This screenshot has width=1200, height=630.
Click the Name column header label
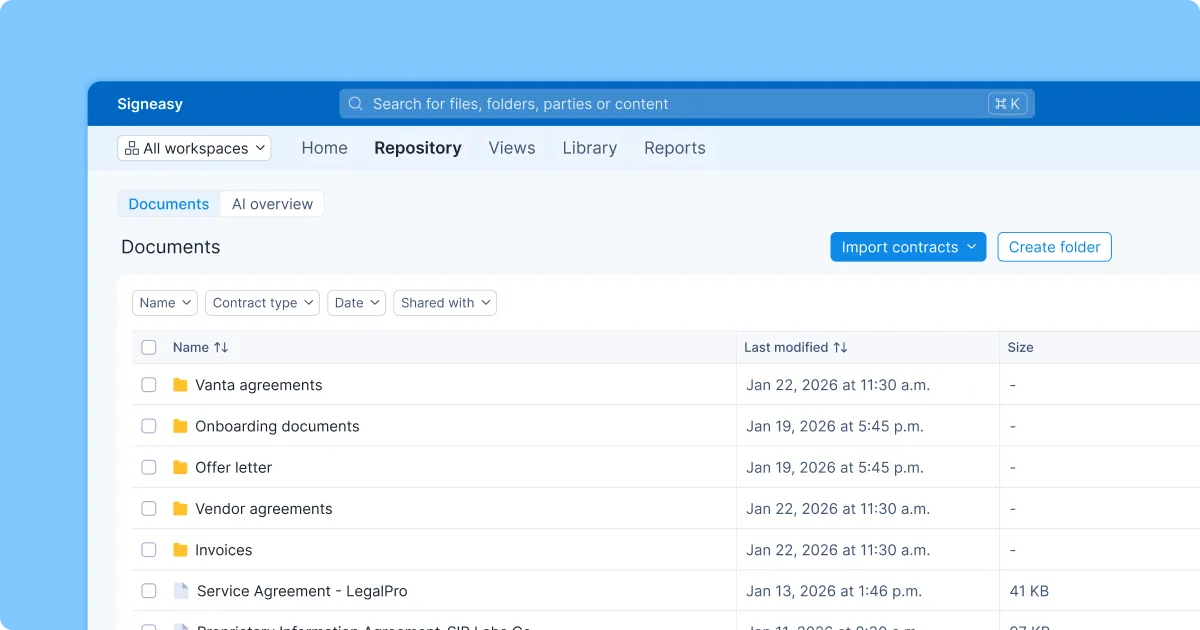(191, 347)
